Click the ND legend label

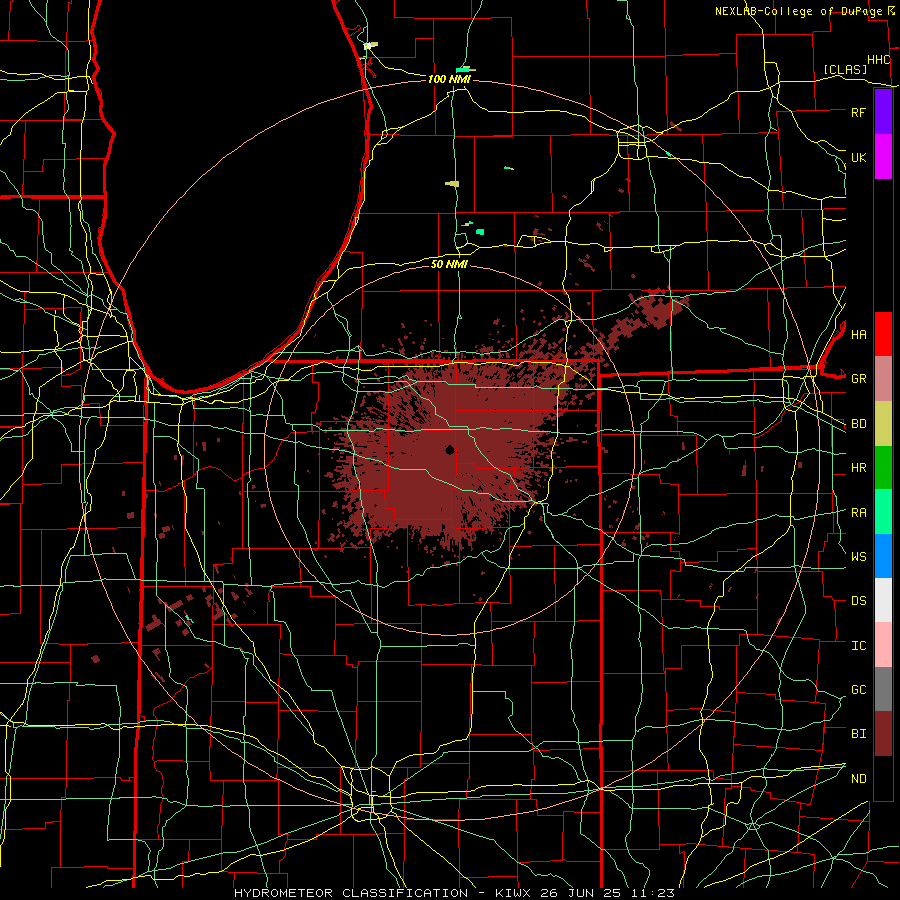pyautogui.click(x=858, y=779)
